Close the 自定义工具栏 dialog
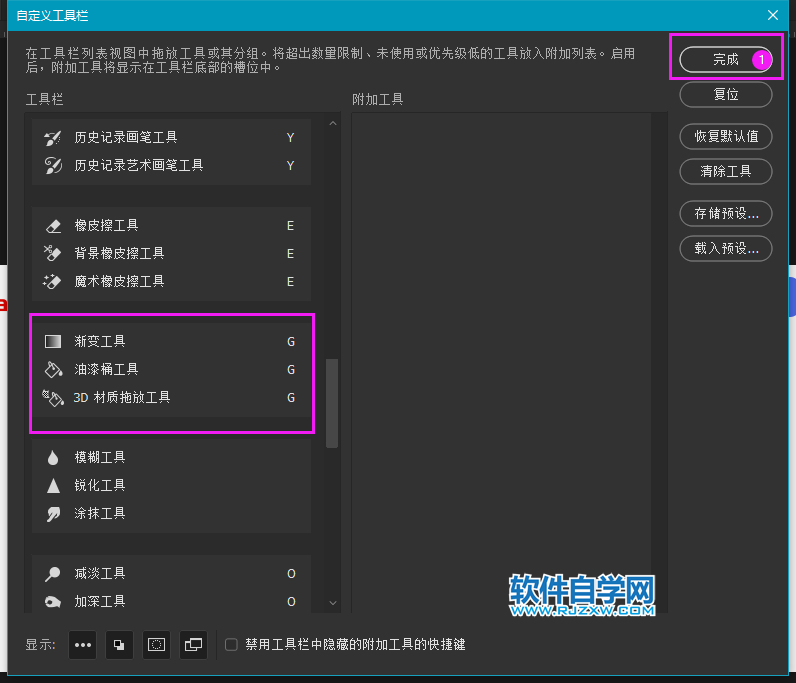The width and height of the screenshot is (796, 683). click(x=773, y=15)
